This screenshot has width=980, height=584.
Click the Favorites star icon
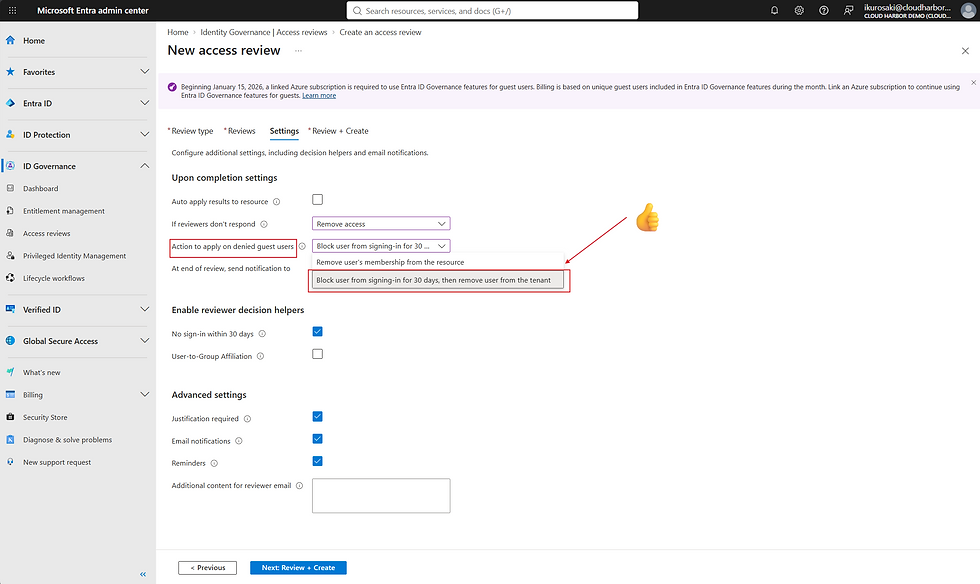pyautogui.click(x=11, y=72)
